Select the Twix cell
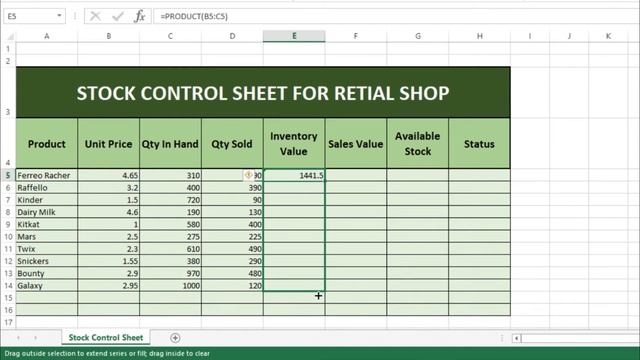 tap(47, 249)
